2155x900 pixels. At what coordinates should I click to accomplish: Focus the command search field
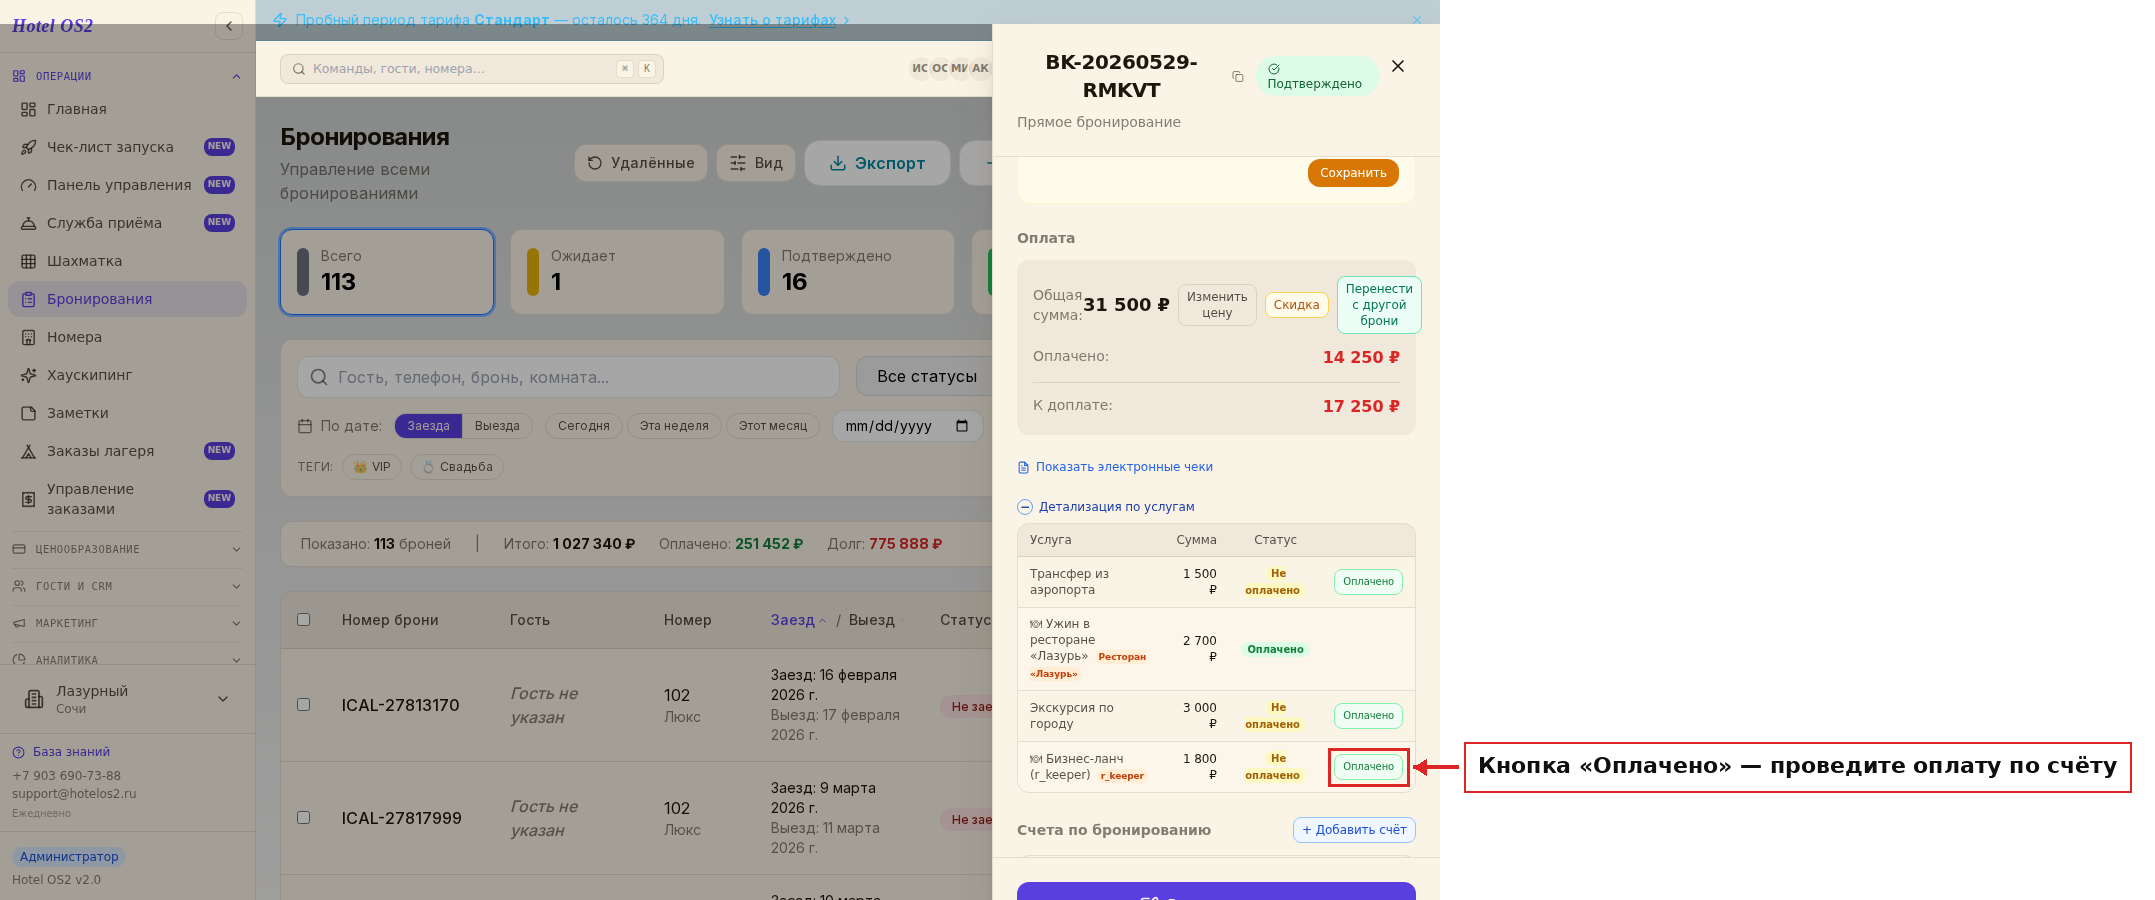472,69
